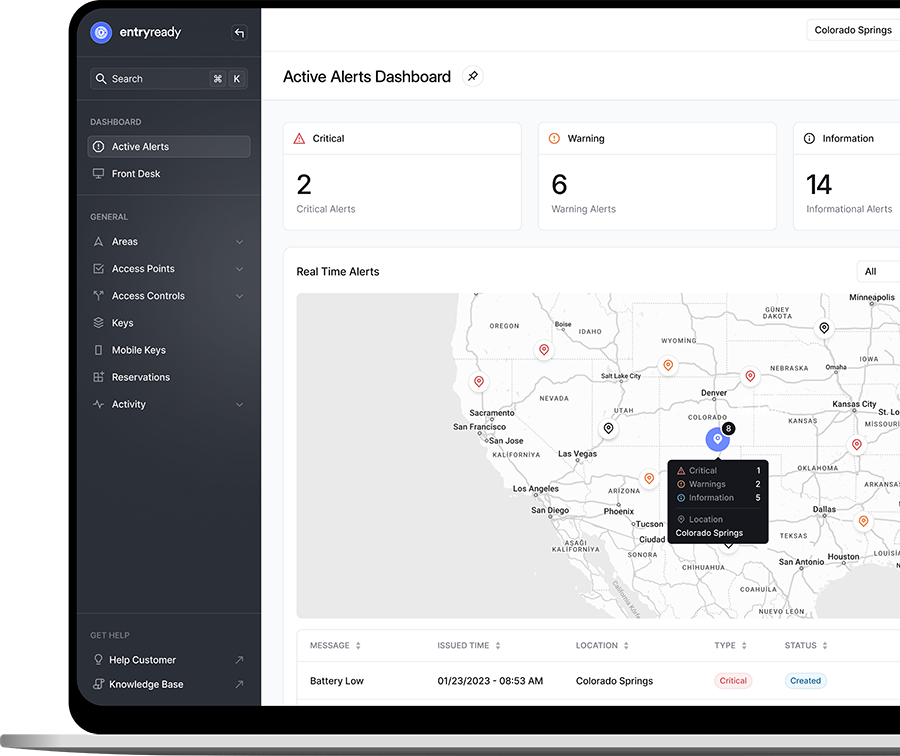Open external link arrow for Help Customer

click(x=239, y=660)
